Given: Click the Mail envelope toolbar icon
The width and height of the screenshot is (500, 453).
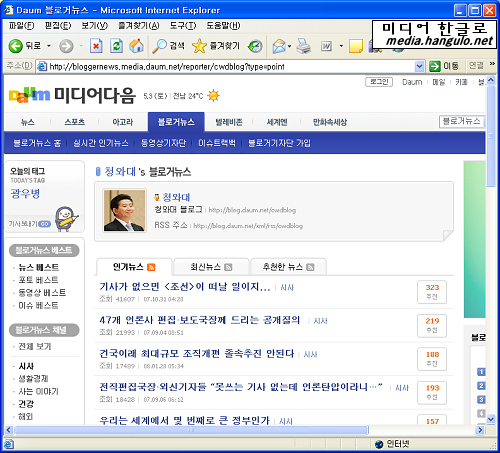Looking at the screenshot, I should pos(279,46).
